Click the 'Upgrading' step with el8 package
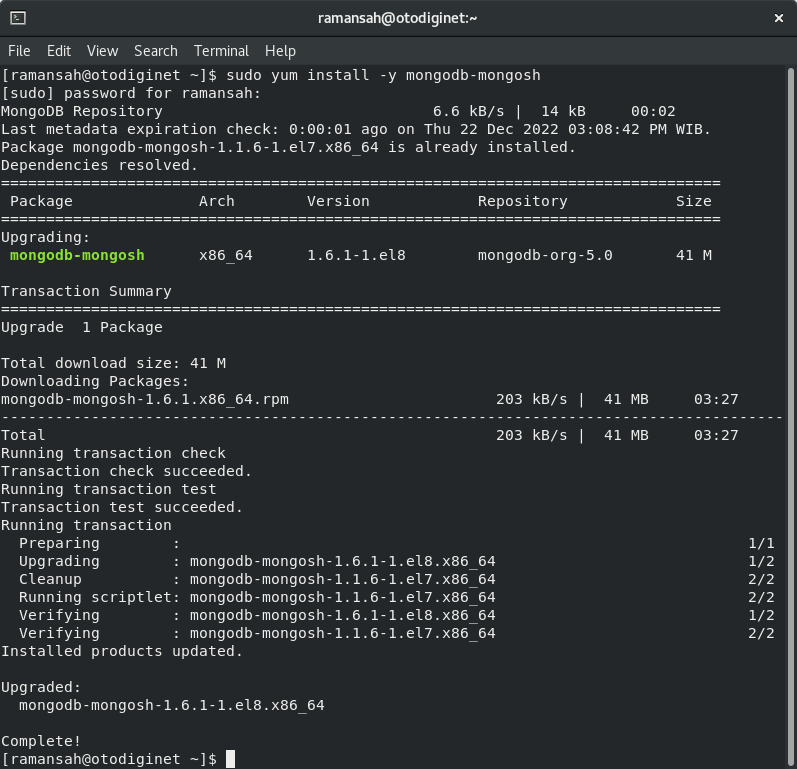Image resolution: width=797 pixels, height=769 pixels. 396,561
